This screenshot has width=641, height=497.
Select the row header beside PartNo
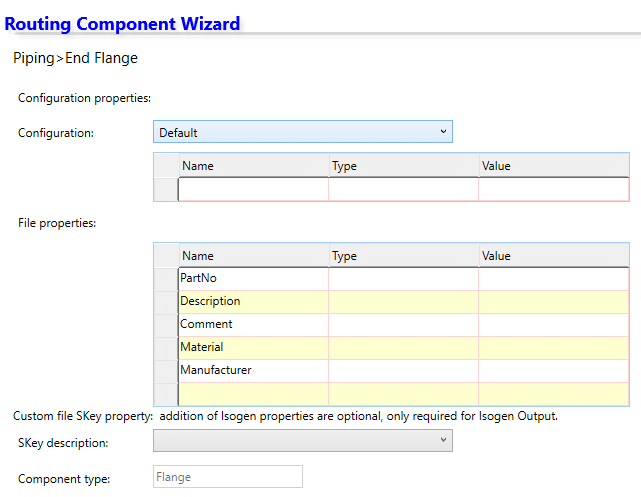(x=166, y=279)
